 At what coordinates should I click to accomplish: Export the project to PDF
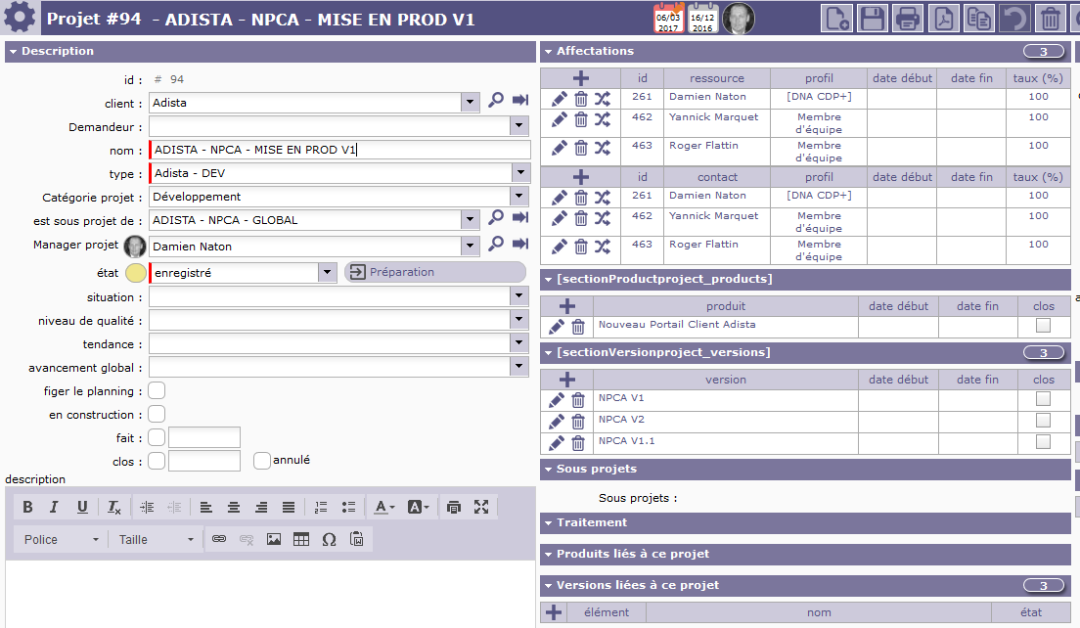tap(943, 18)
